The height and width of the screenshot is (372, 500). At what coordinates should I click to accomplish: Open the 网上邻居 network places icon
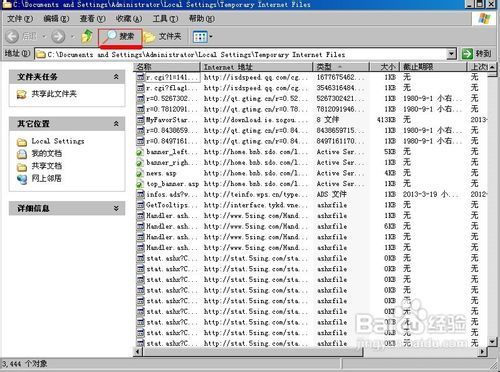[x=22, y=179]
